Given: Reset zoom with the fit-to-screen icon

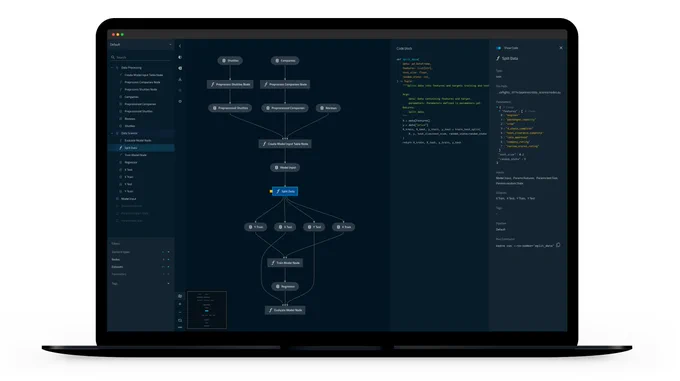Looking at the screenshot, I should click(x=180, y=320).
